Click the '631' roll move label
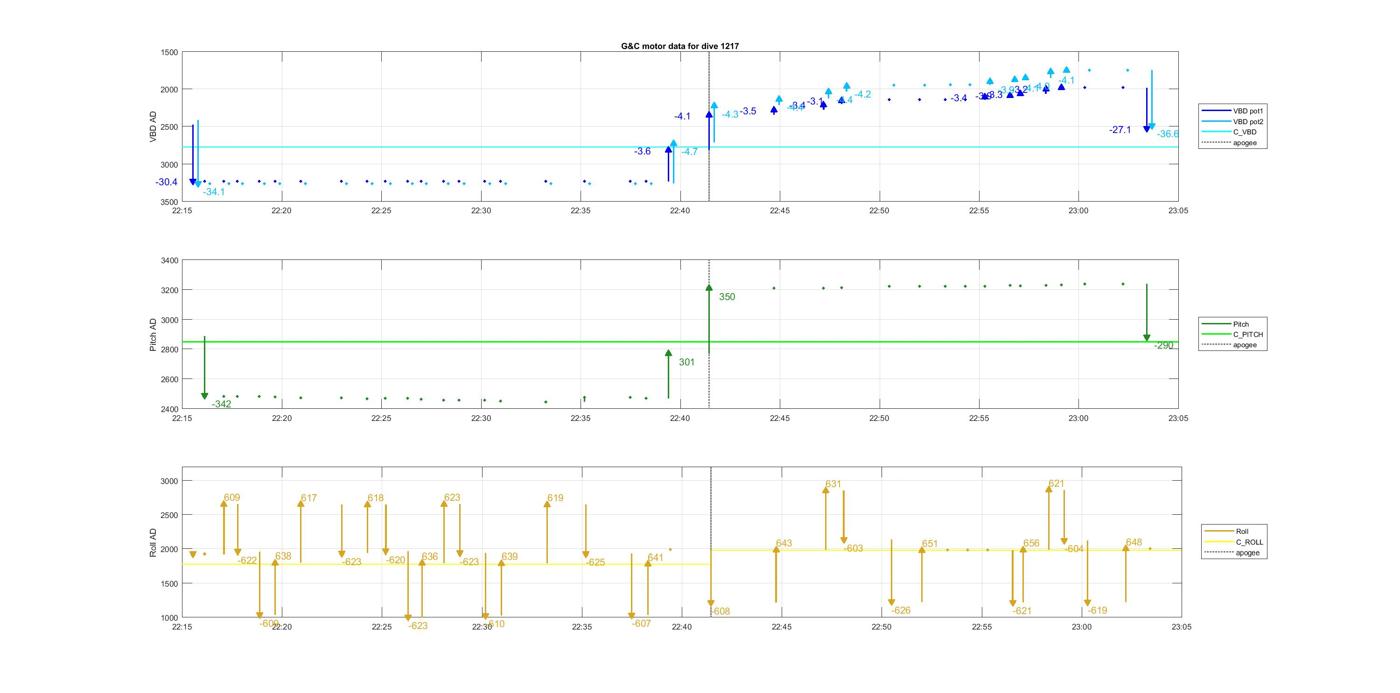Image resolution: width=1400 pixels, height=693 pixels. pos(833,484)
